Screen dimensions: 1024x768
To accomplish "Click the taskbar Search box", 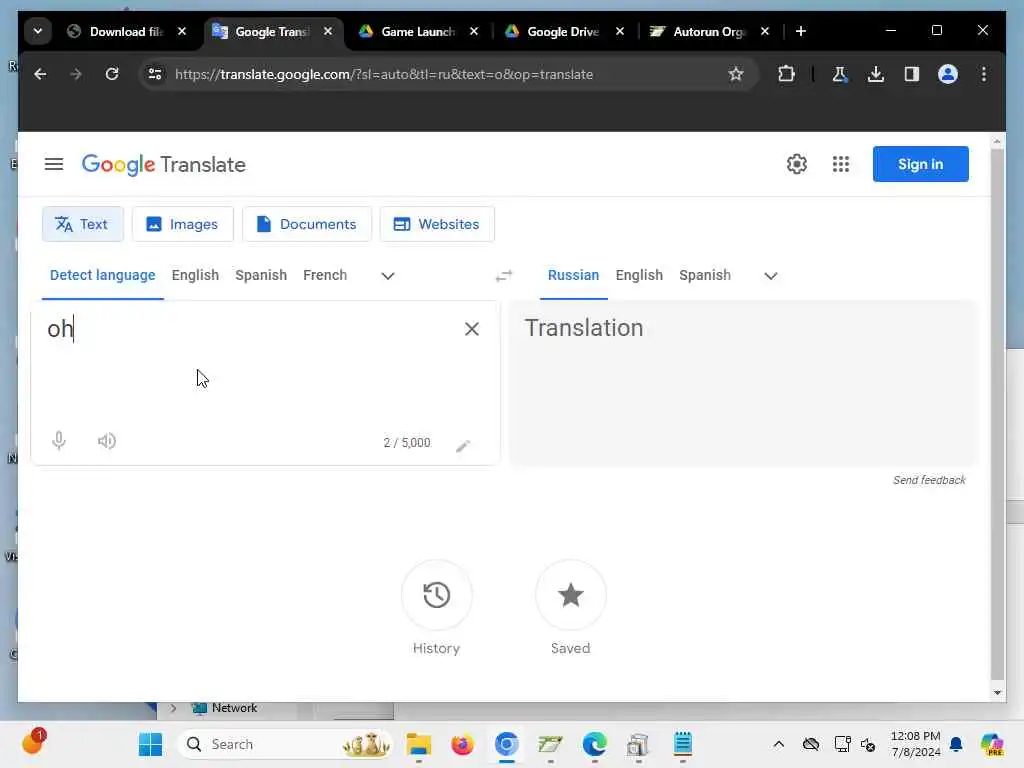I will click(x=285, y=744).
